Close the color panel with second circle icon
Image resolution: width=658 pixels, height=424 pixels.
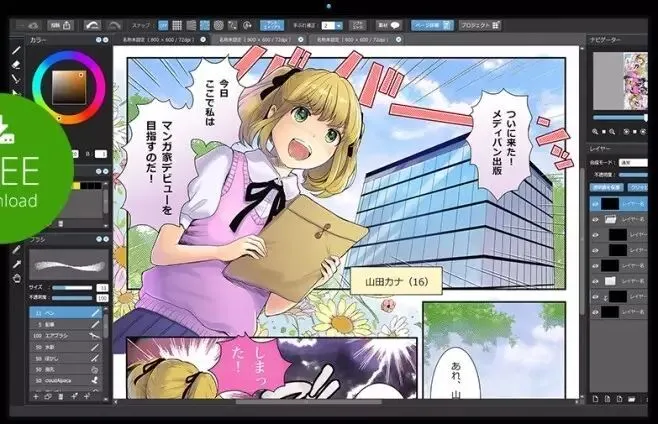click(x=105, y=40)
